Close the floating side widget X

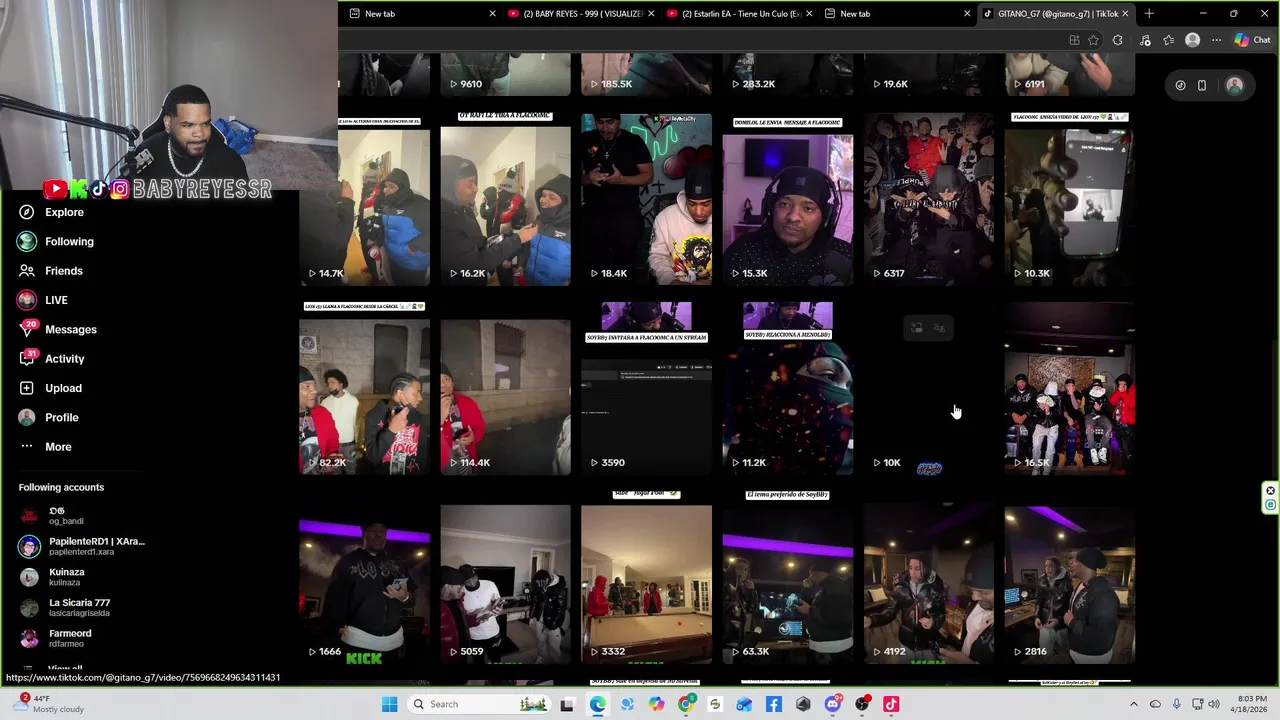(x=1270, y=490)
